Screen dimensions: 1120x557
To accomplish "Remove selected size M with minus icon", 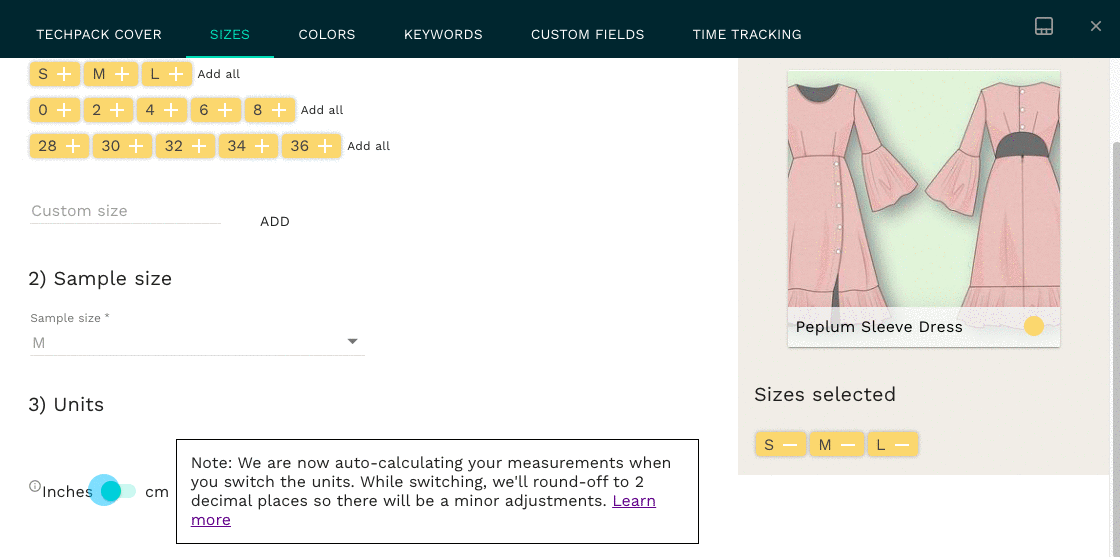I will pos(846,445).
